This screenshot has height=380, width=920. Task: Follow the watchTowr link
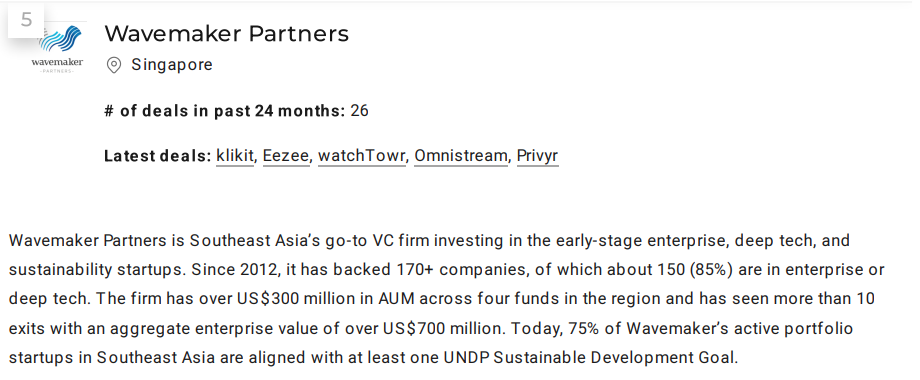coord(361,156)
